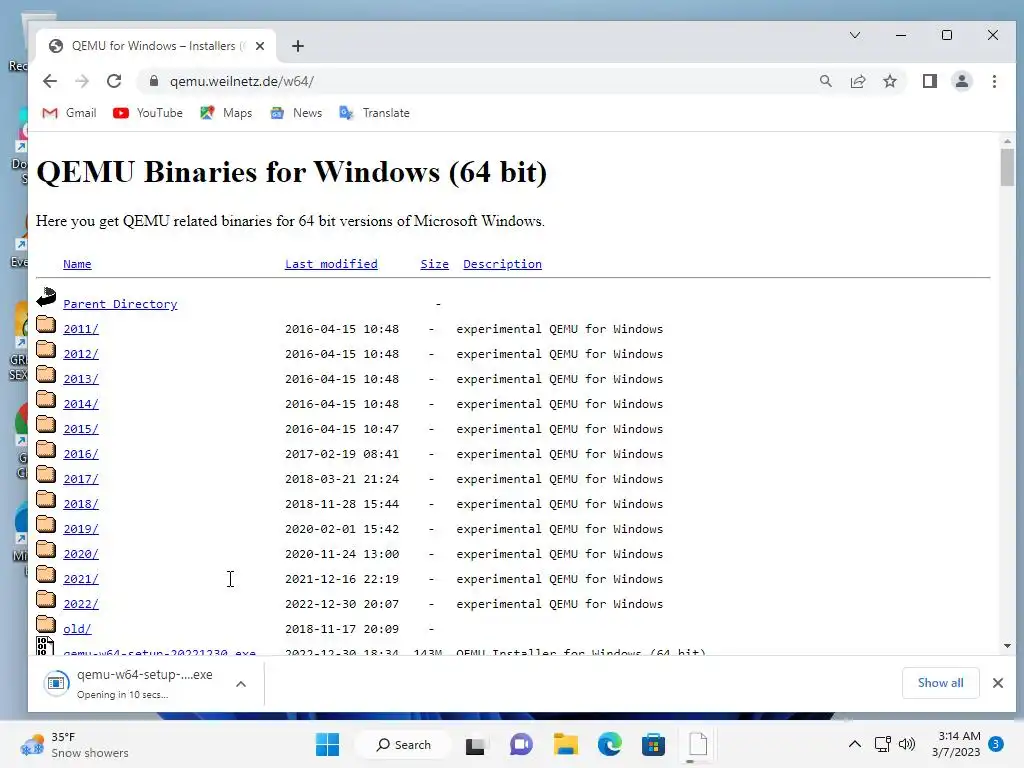Open the 2015/ folder link
Image resolution: width=1024 pixels, height=768 pixels.
click(x=81, y=429)
